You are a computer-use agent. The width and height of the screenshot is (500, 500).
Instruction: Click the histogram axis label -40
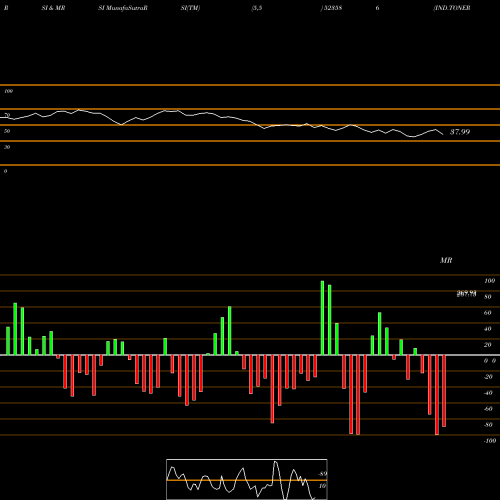coord(488,393)
